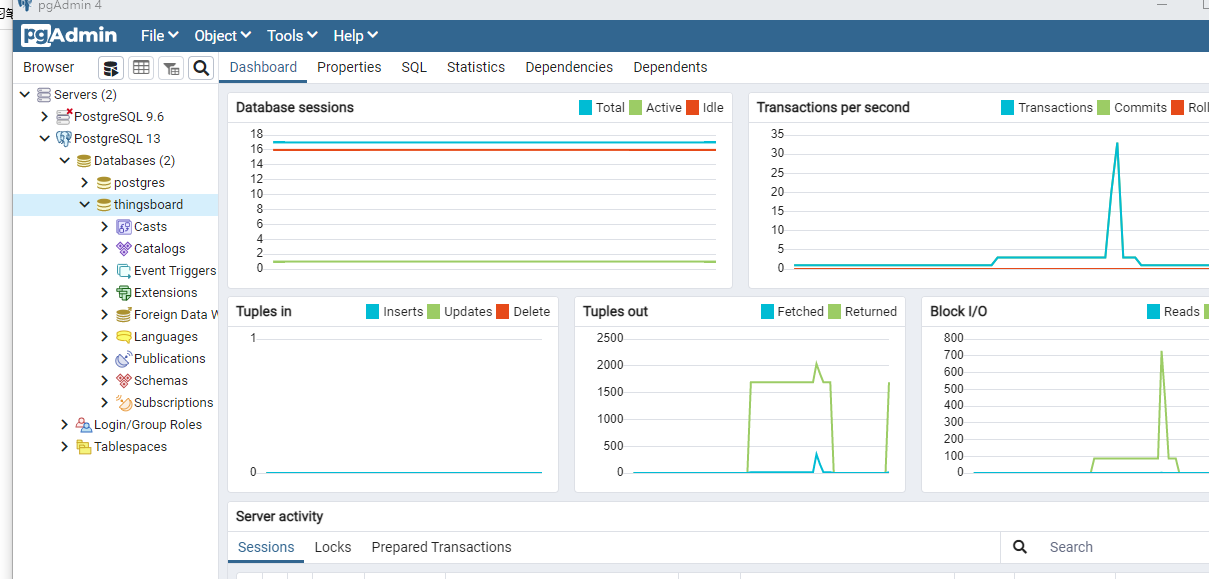Viewport: 1209px width, 579px height.
Task: Click the Servers group icon
Action: pos(44,95)
